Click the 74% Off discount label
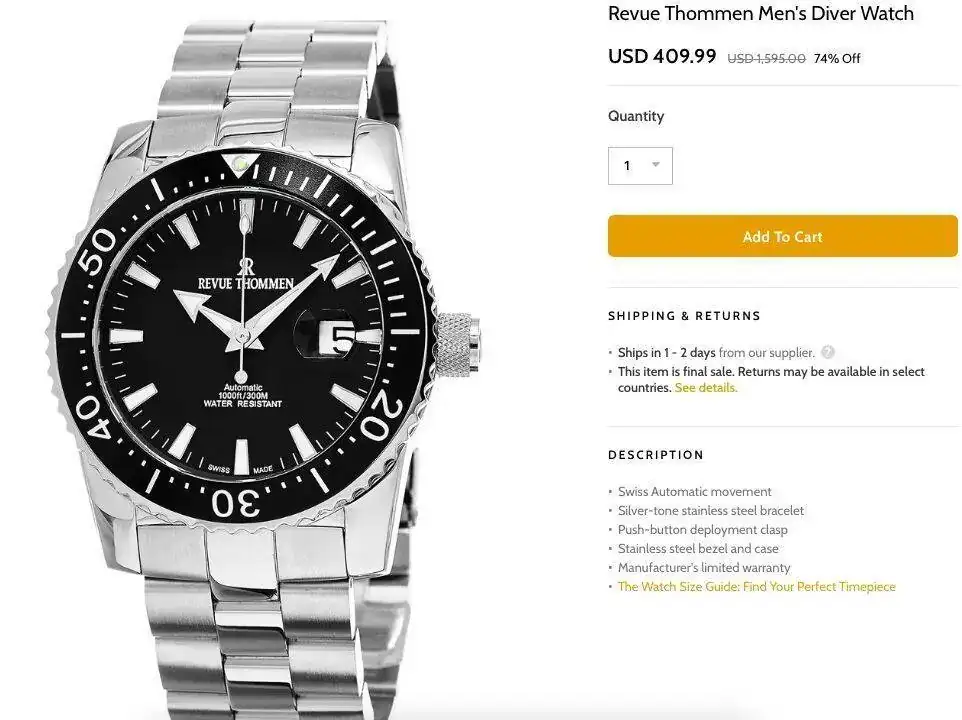The width and height of the screenshot is (962, 720). (x=837, y=58)
